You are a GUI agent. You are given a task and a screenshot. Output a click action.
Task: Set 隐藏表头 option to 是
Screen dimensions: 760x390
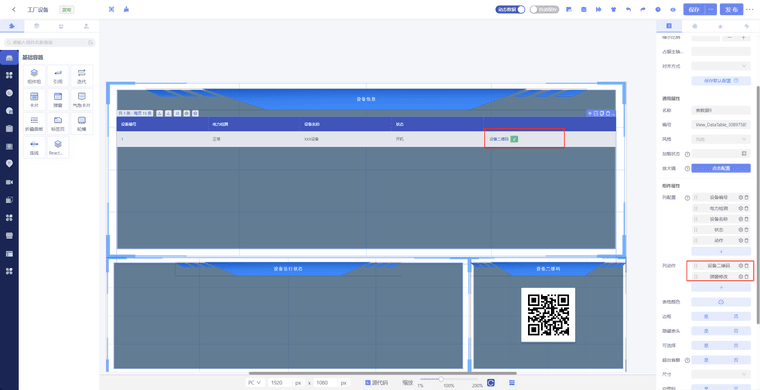pyautogui.click(x=706, y=331)
